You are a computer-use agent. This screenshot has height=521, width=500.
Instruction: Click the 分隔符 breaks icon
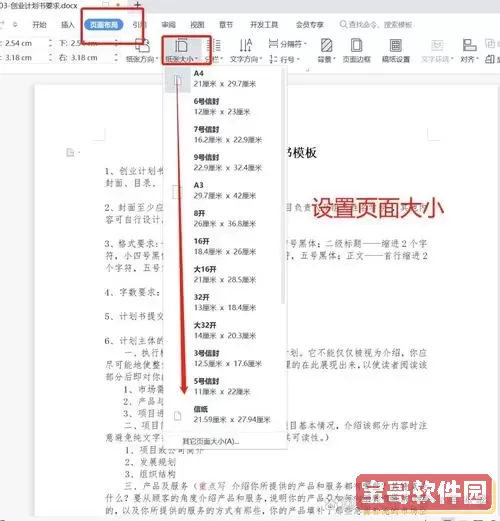(273, 43)
